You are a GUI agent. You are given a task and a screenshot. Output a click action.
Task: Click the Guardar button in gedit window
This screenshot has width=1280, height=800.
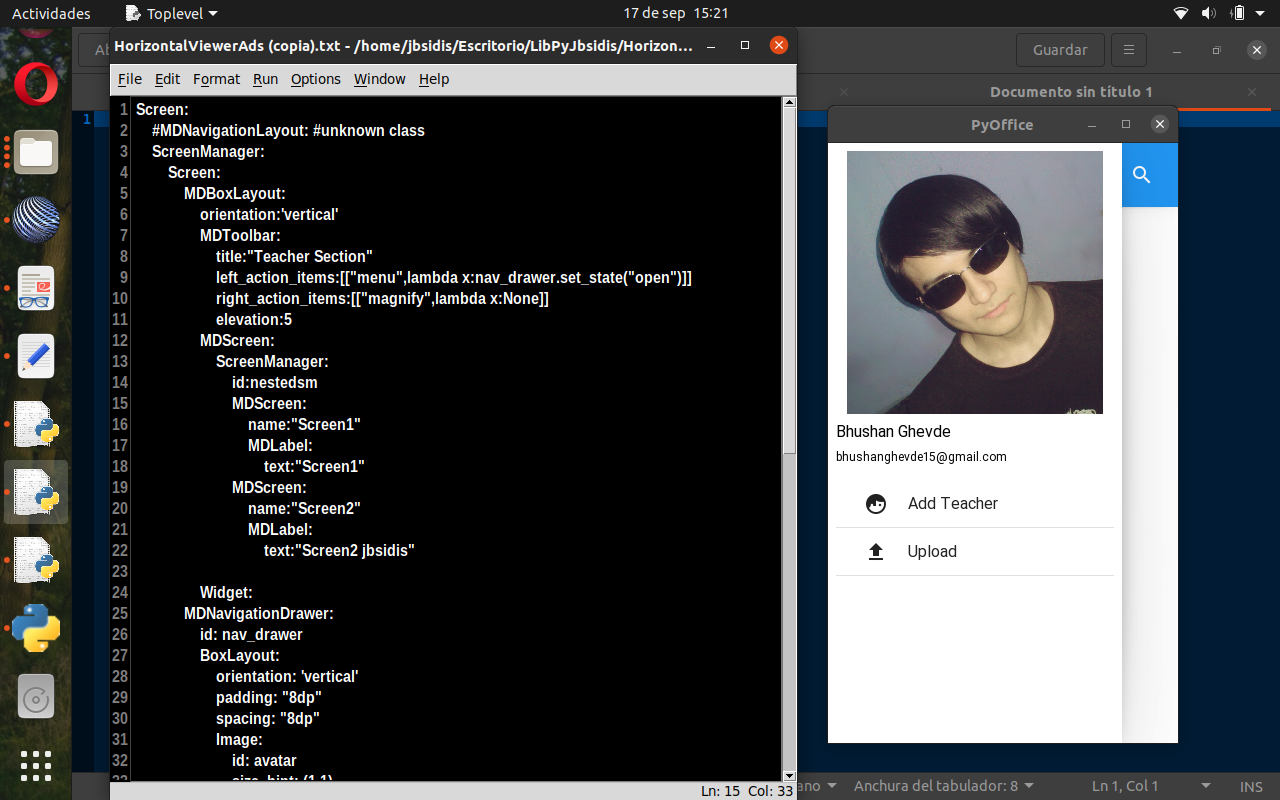point(1060,50)
